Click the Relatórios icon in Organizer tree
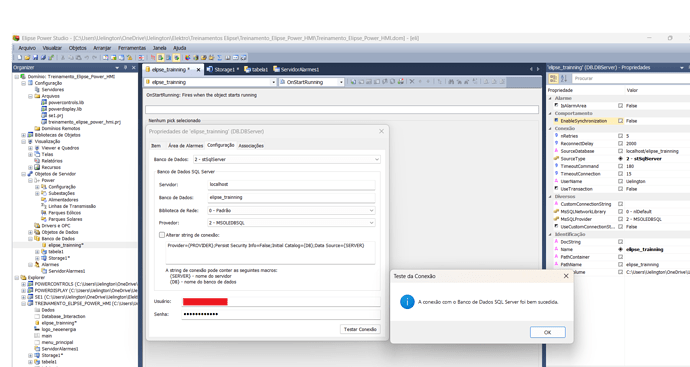The width and height of the screenshot is (690, 367). click(37, 161)
